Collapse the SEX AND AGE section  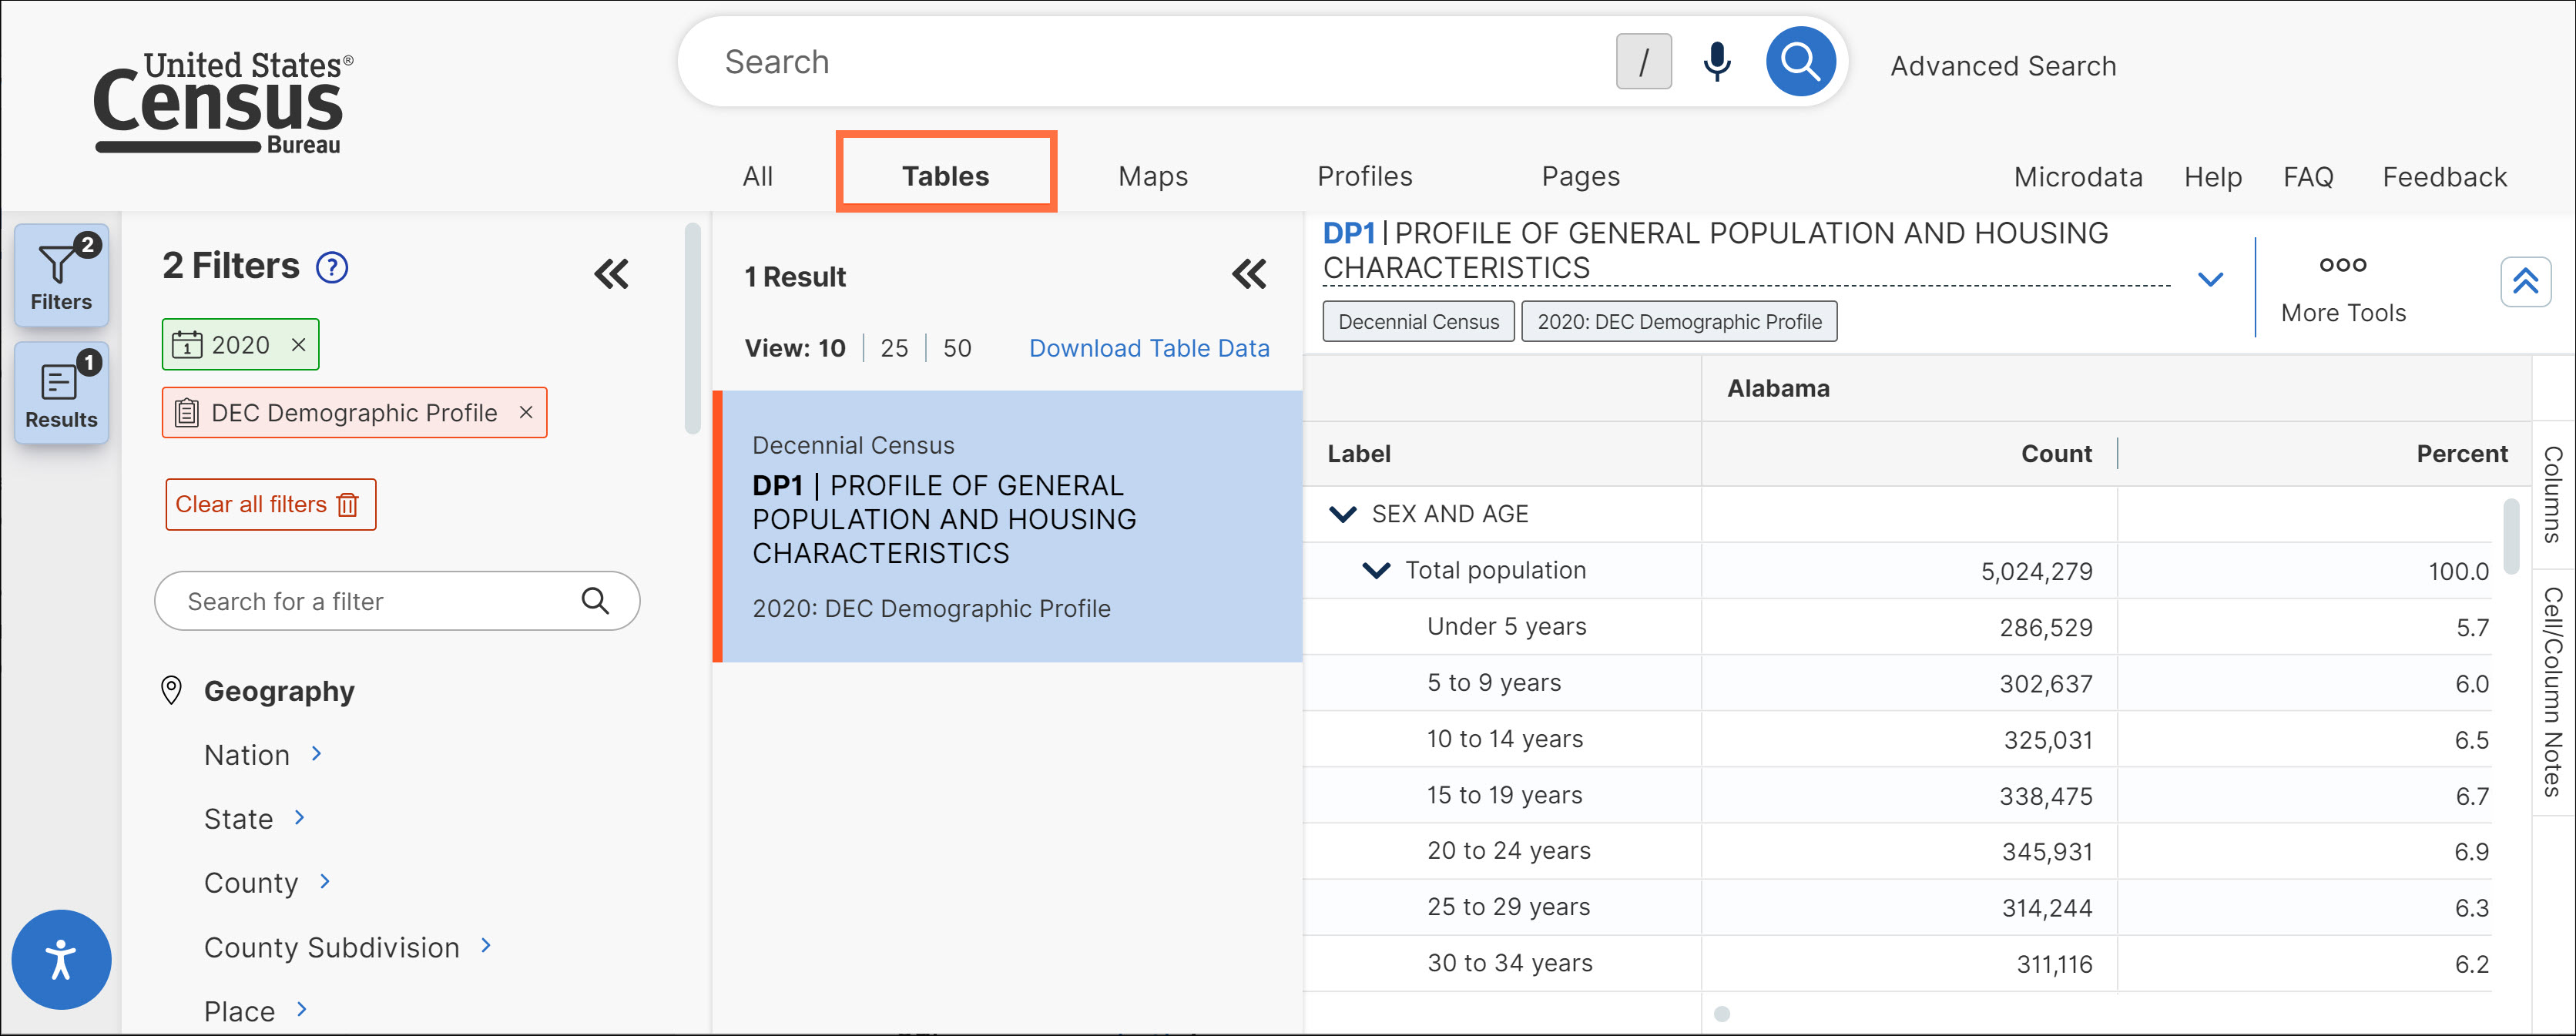click(1342, 514)
